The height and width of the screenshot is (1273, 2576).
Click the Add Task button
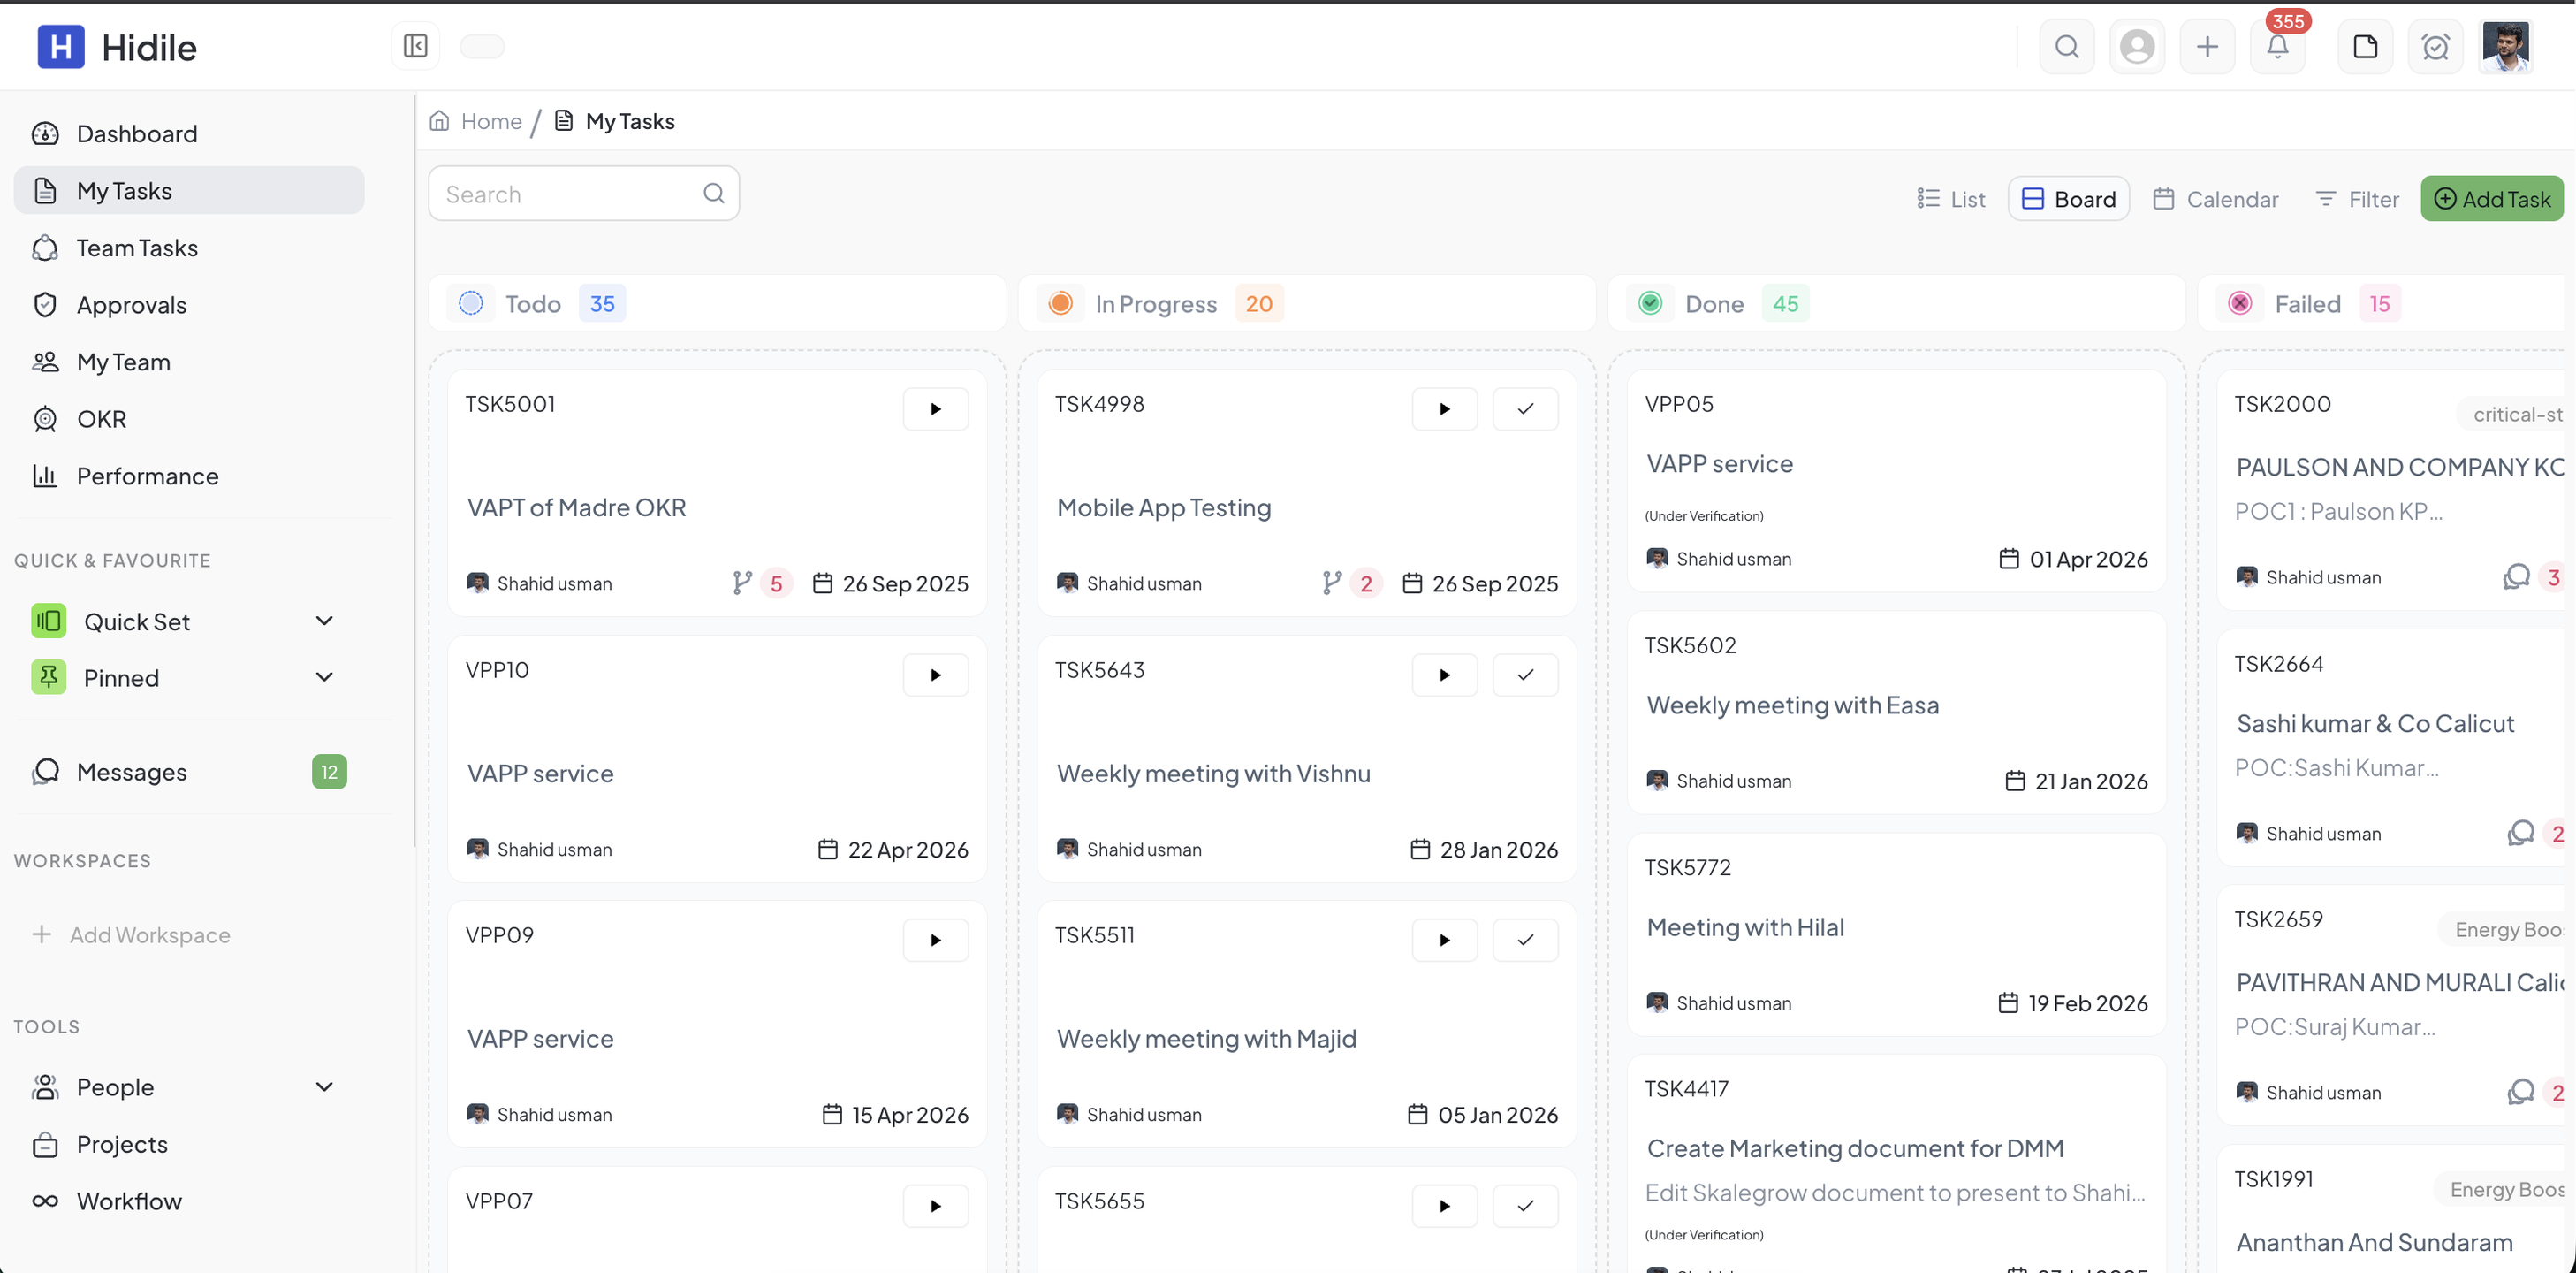[2491, 199]
